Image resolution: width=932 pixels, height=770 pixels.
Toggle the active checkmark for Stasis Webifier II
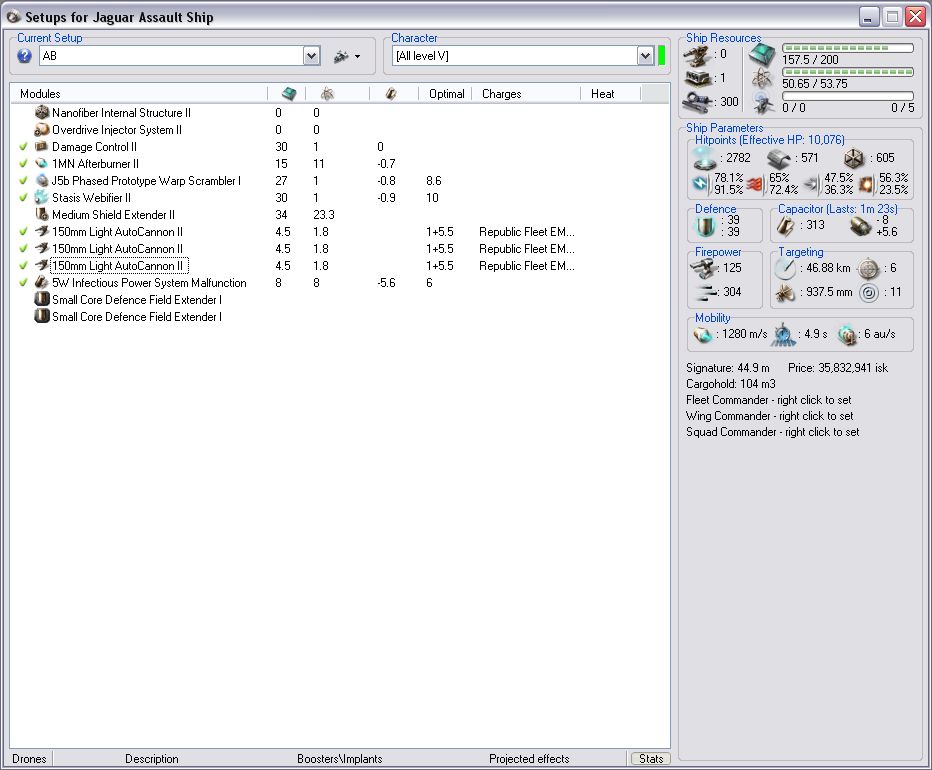[23, 197]
